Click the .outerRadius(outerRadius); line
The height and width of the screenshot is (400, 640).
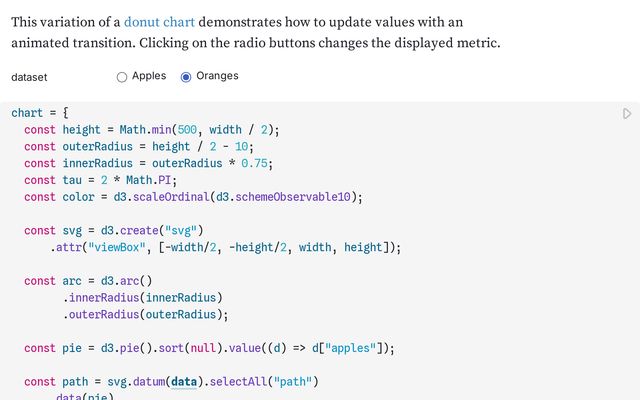[146, 315]
